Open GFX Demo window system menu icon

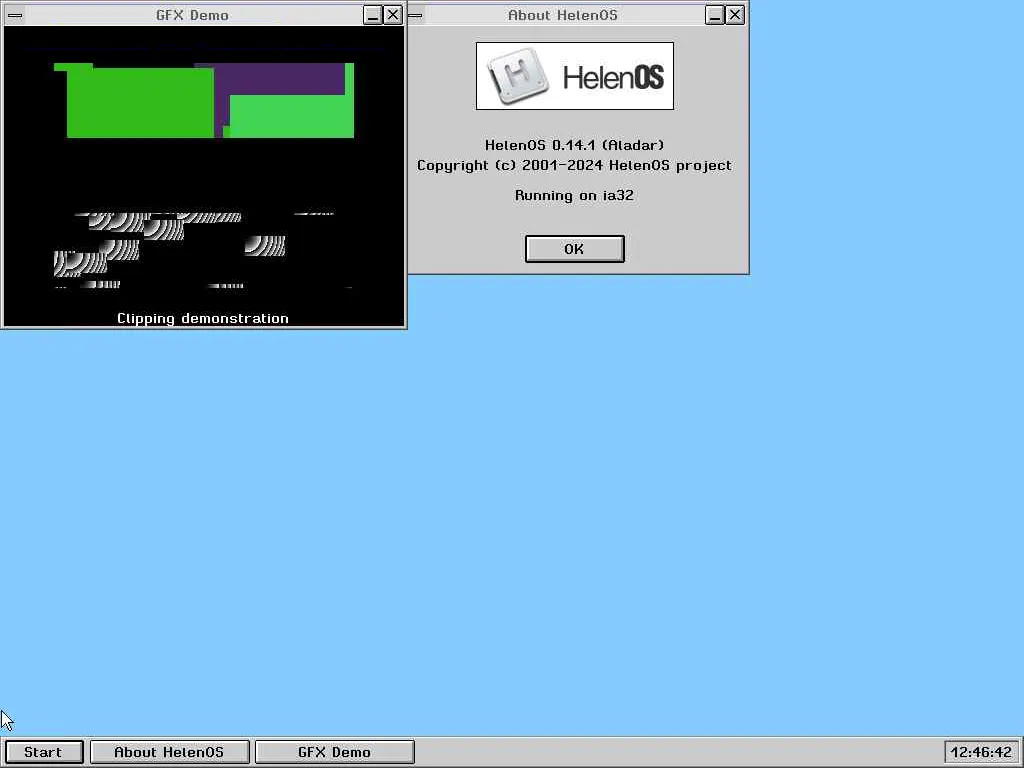point(15,15)
